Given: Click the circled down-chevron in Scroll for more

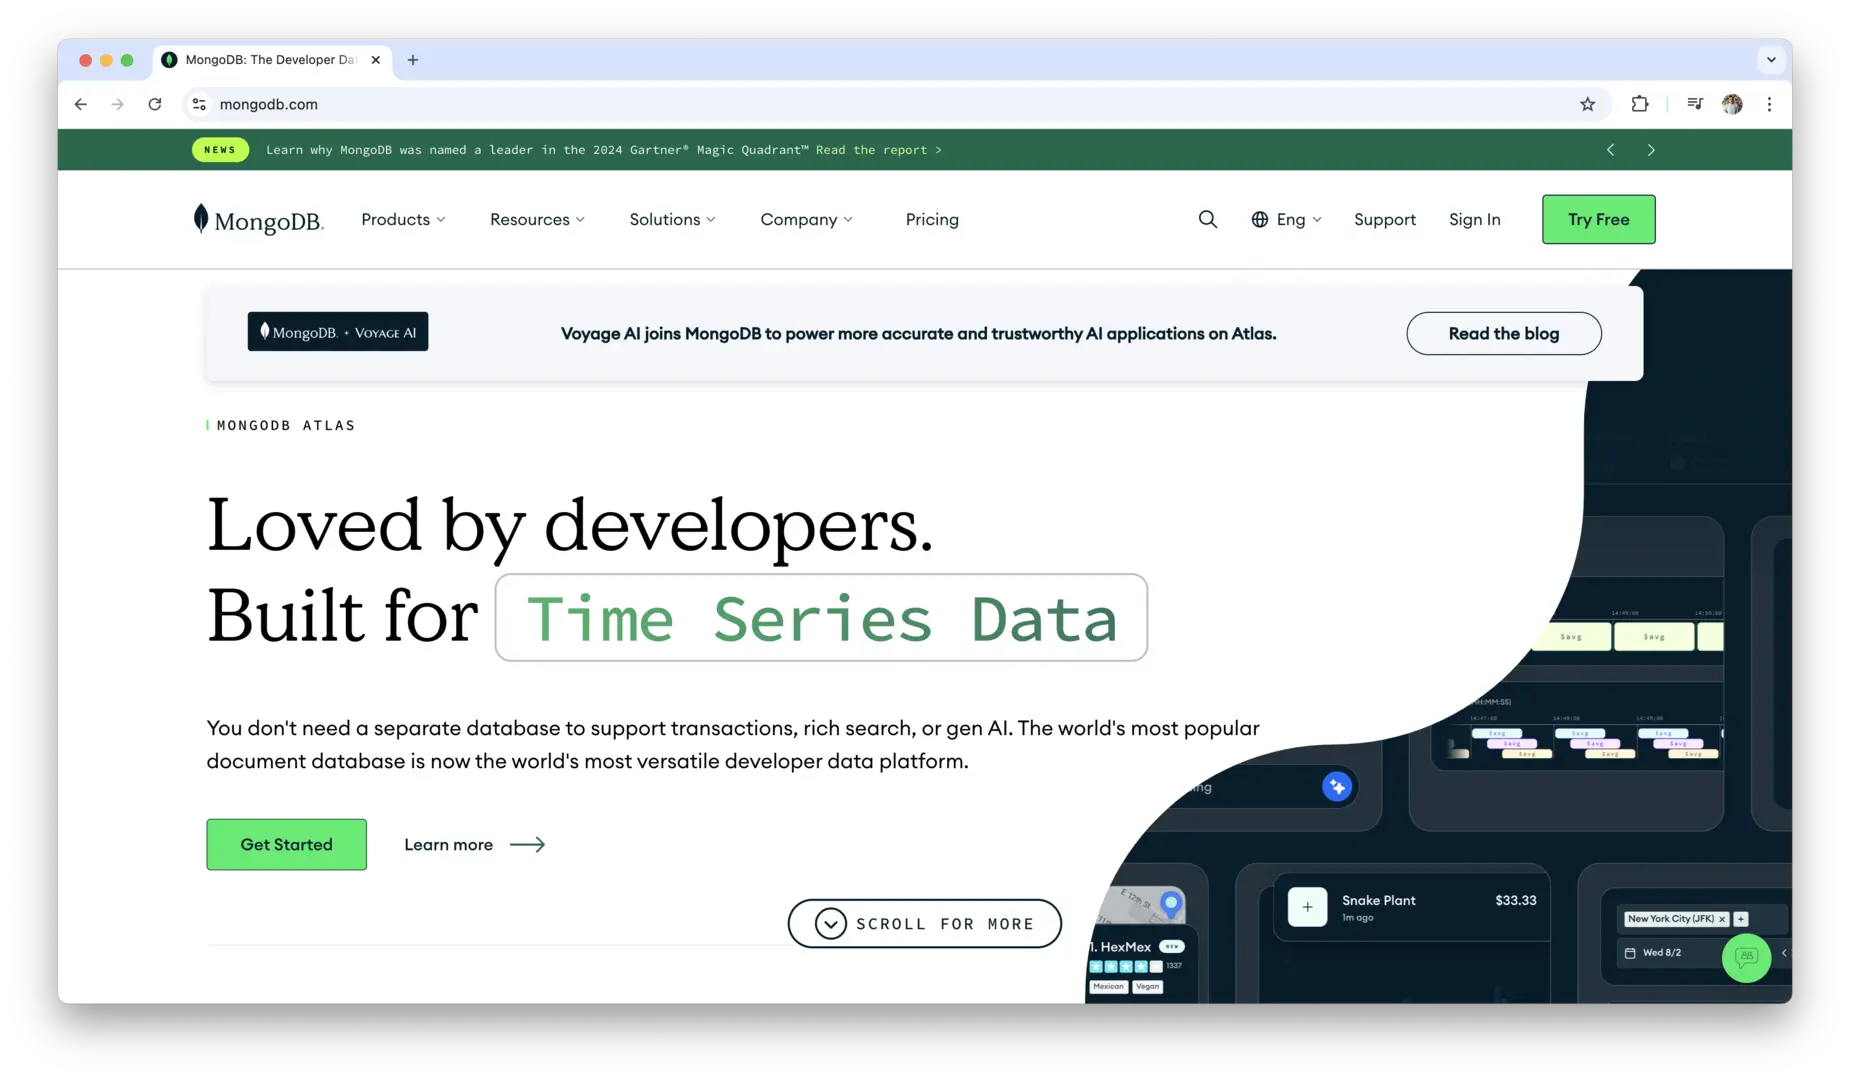Looking at the screenshot, I should tap(830, 924).
